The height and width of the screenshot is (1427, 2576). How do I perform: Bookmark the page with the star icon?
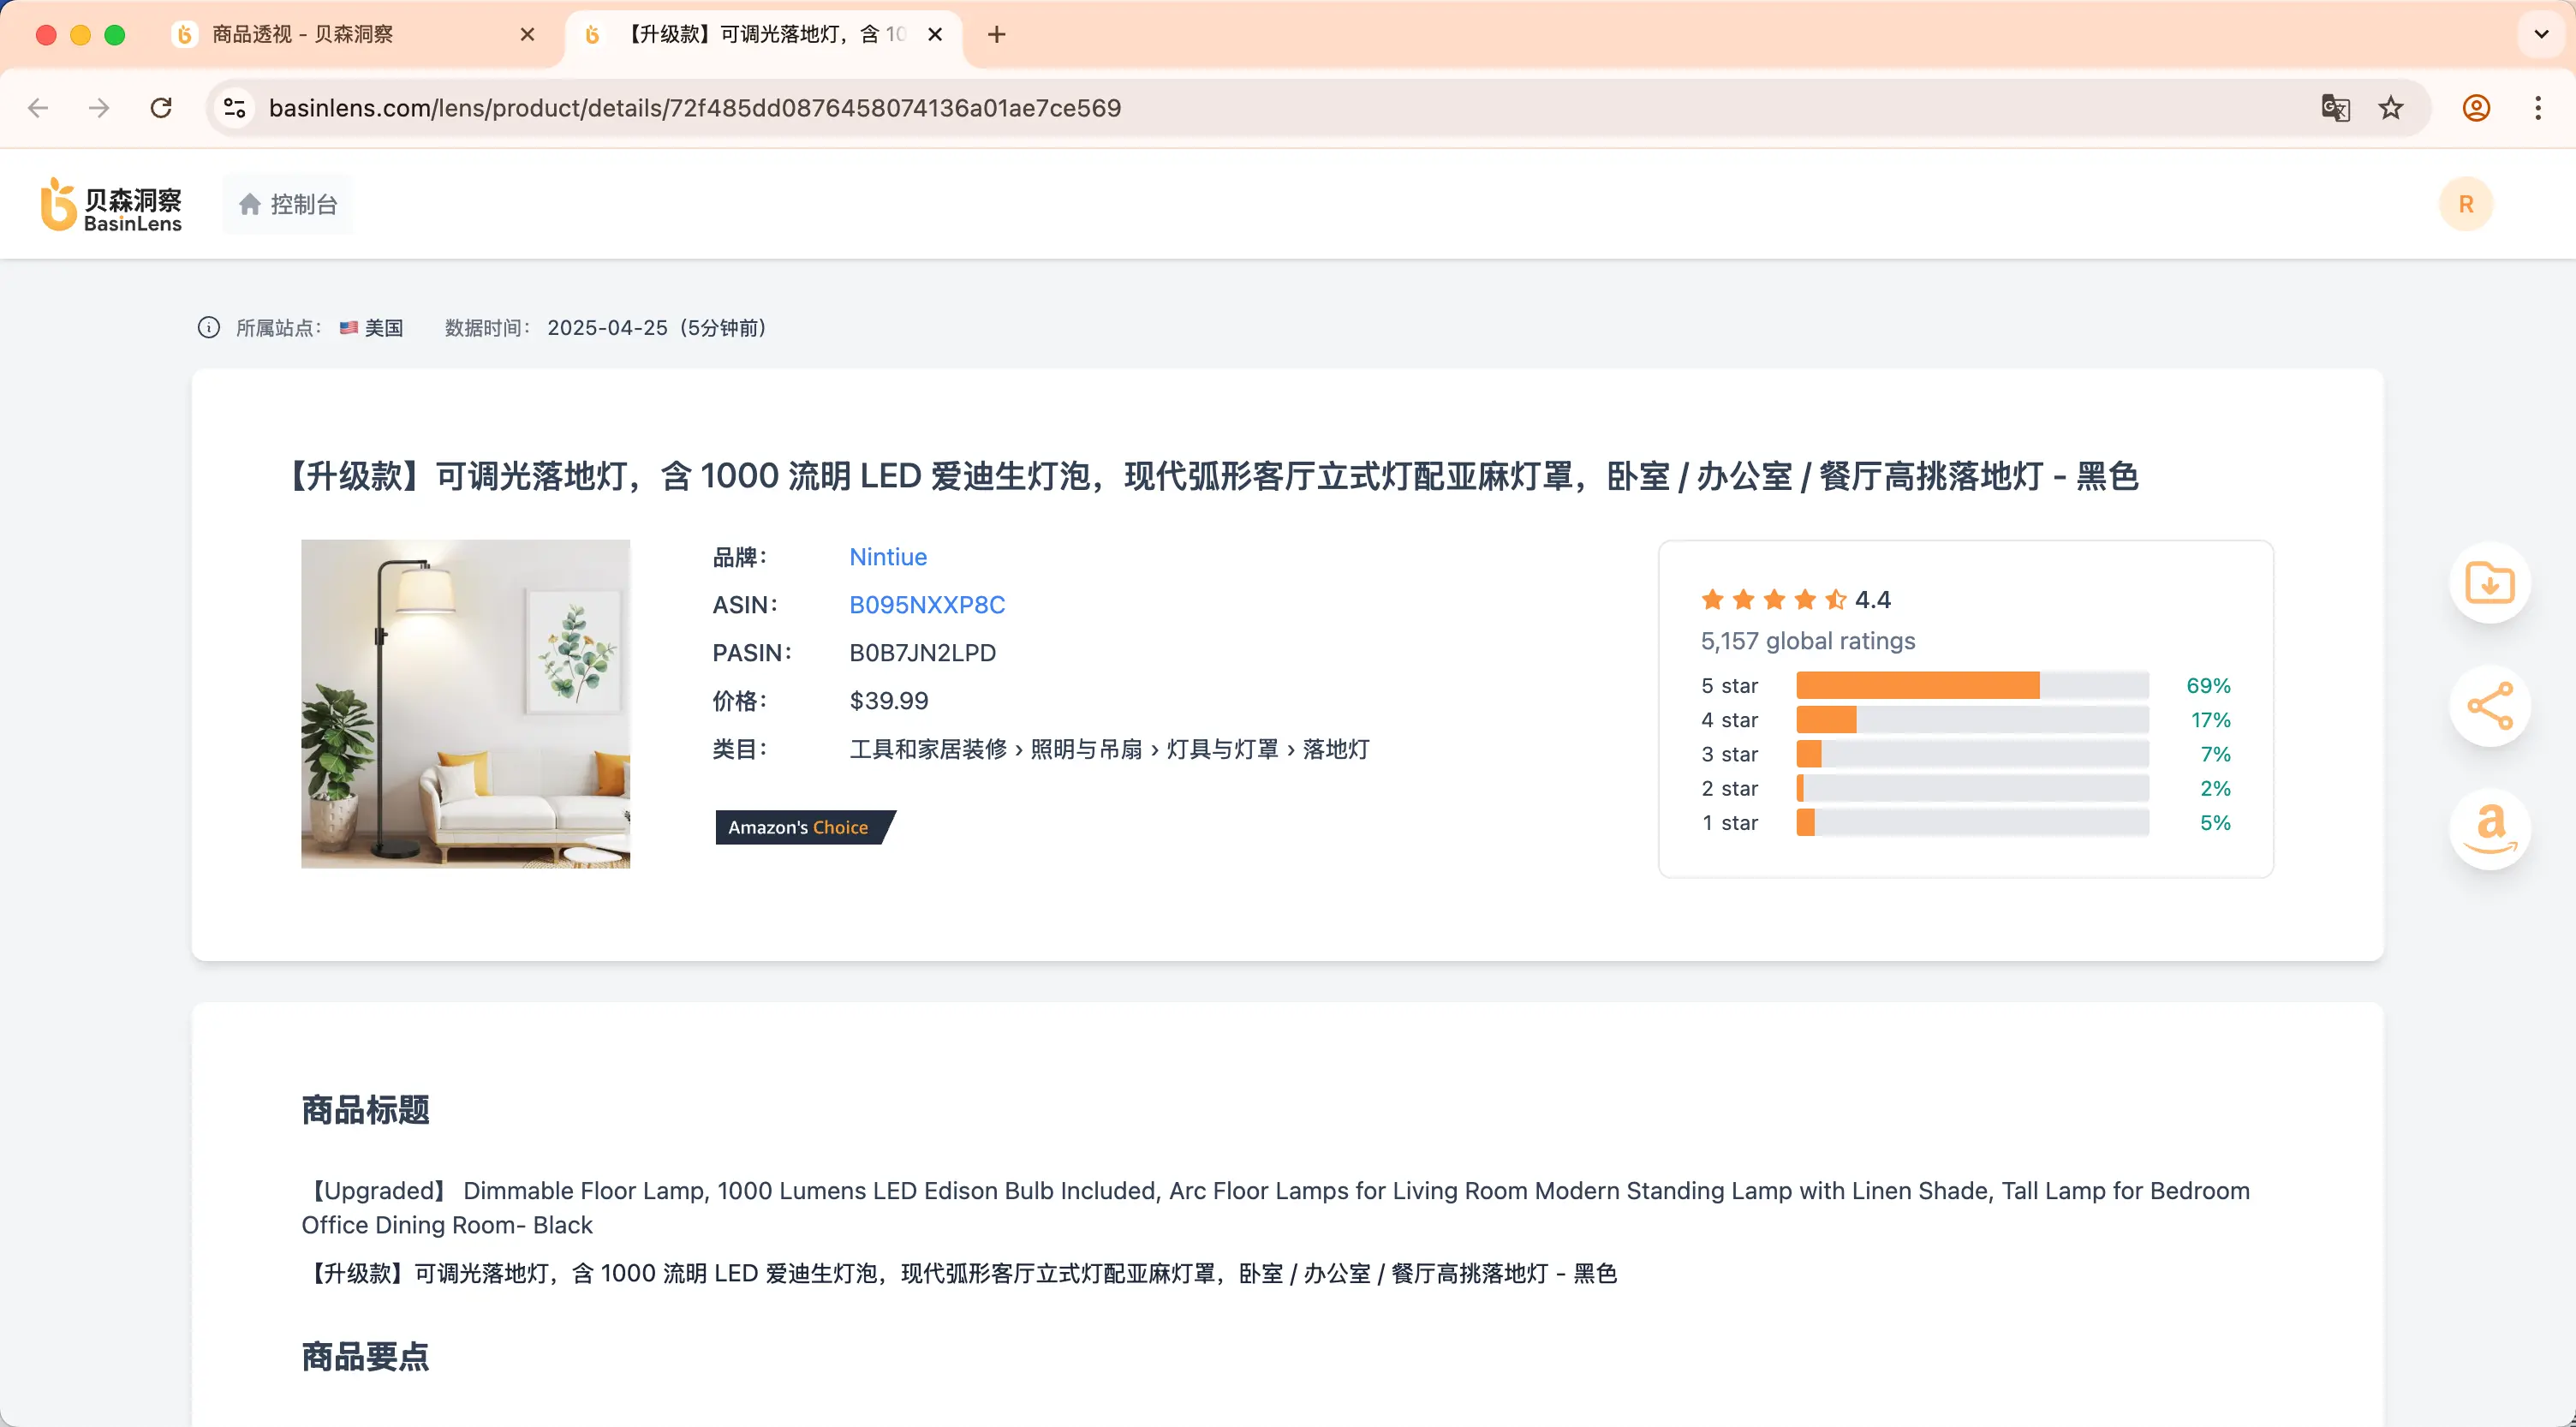coord(2390,108)
